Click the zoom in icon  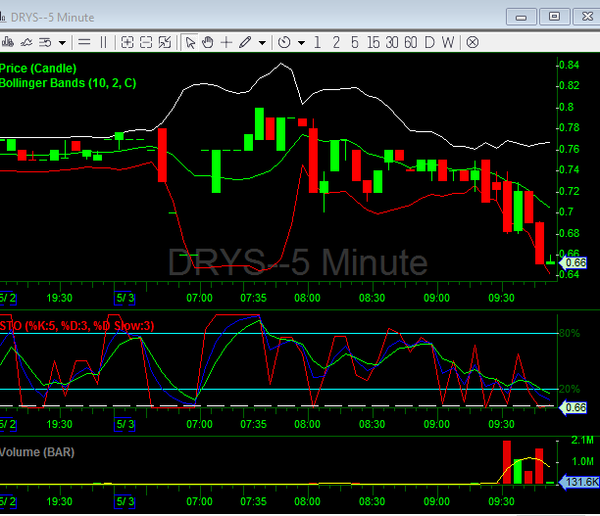[x=127, y=42]
